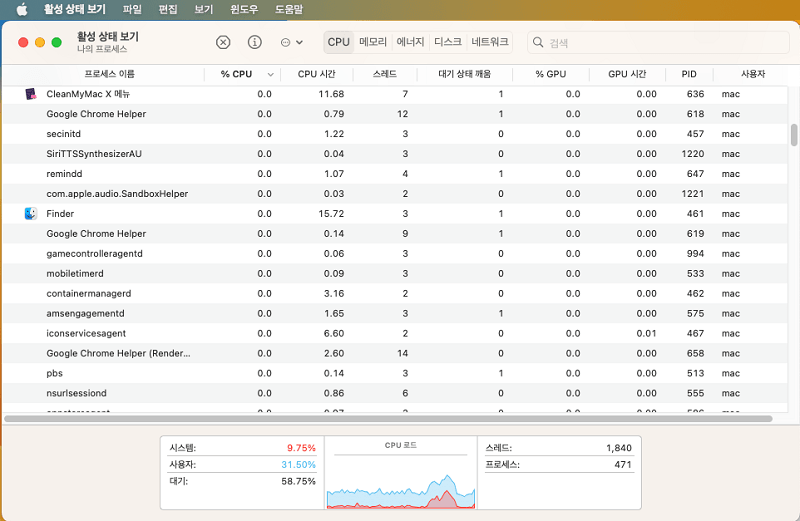800x521 pixels.
Task: Sort by % GPU column
Action: pyautogui.click(x=551, y=74)
